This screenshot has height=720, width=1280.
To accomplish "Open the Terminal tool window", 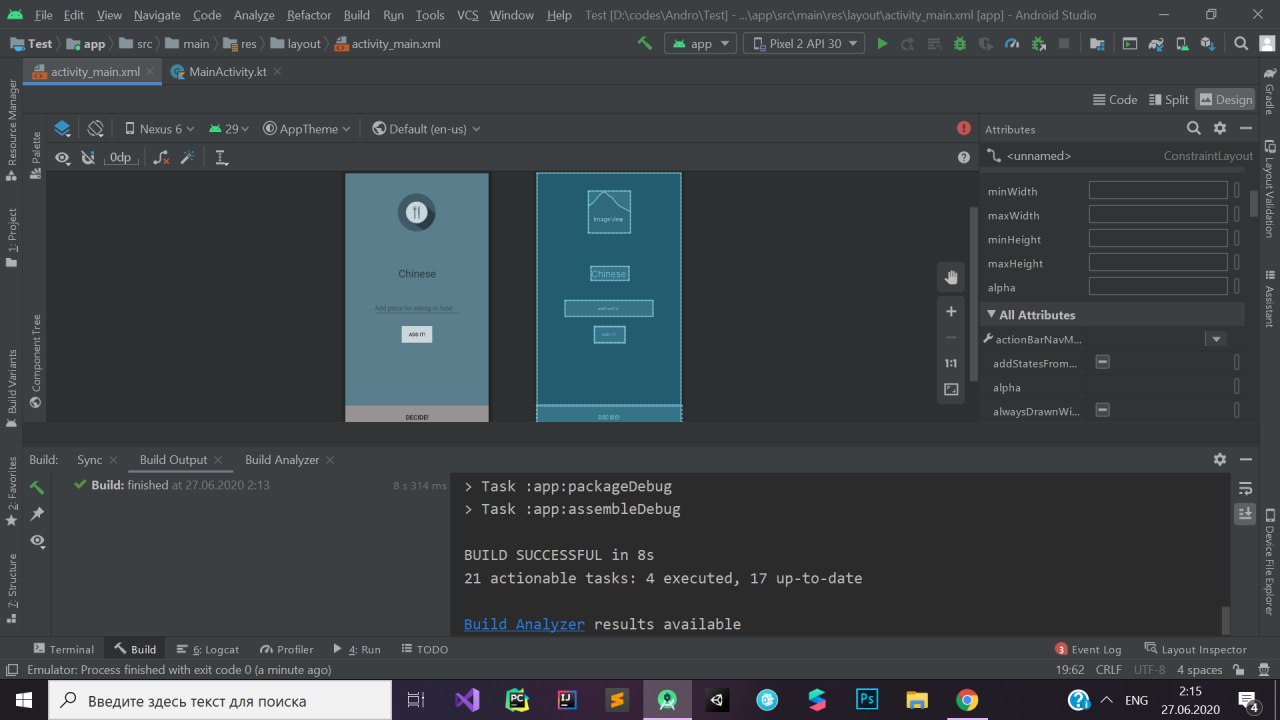I will coord(64,649).
